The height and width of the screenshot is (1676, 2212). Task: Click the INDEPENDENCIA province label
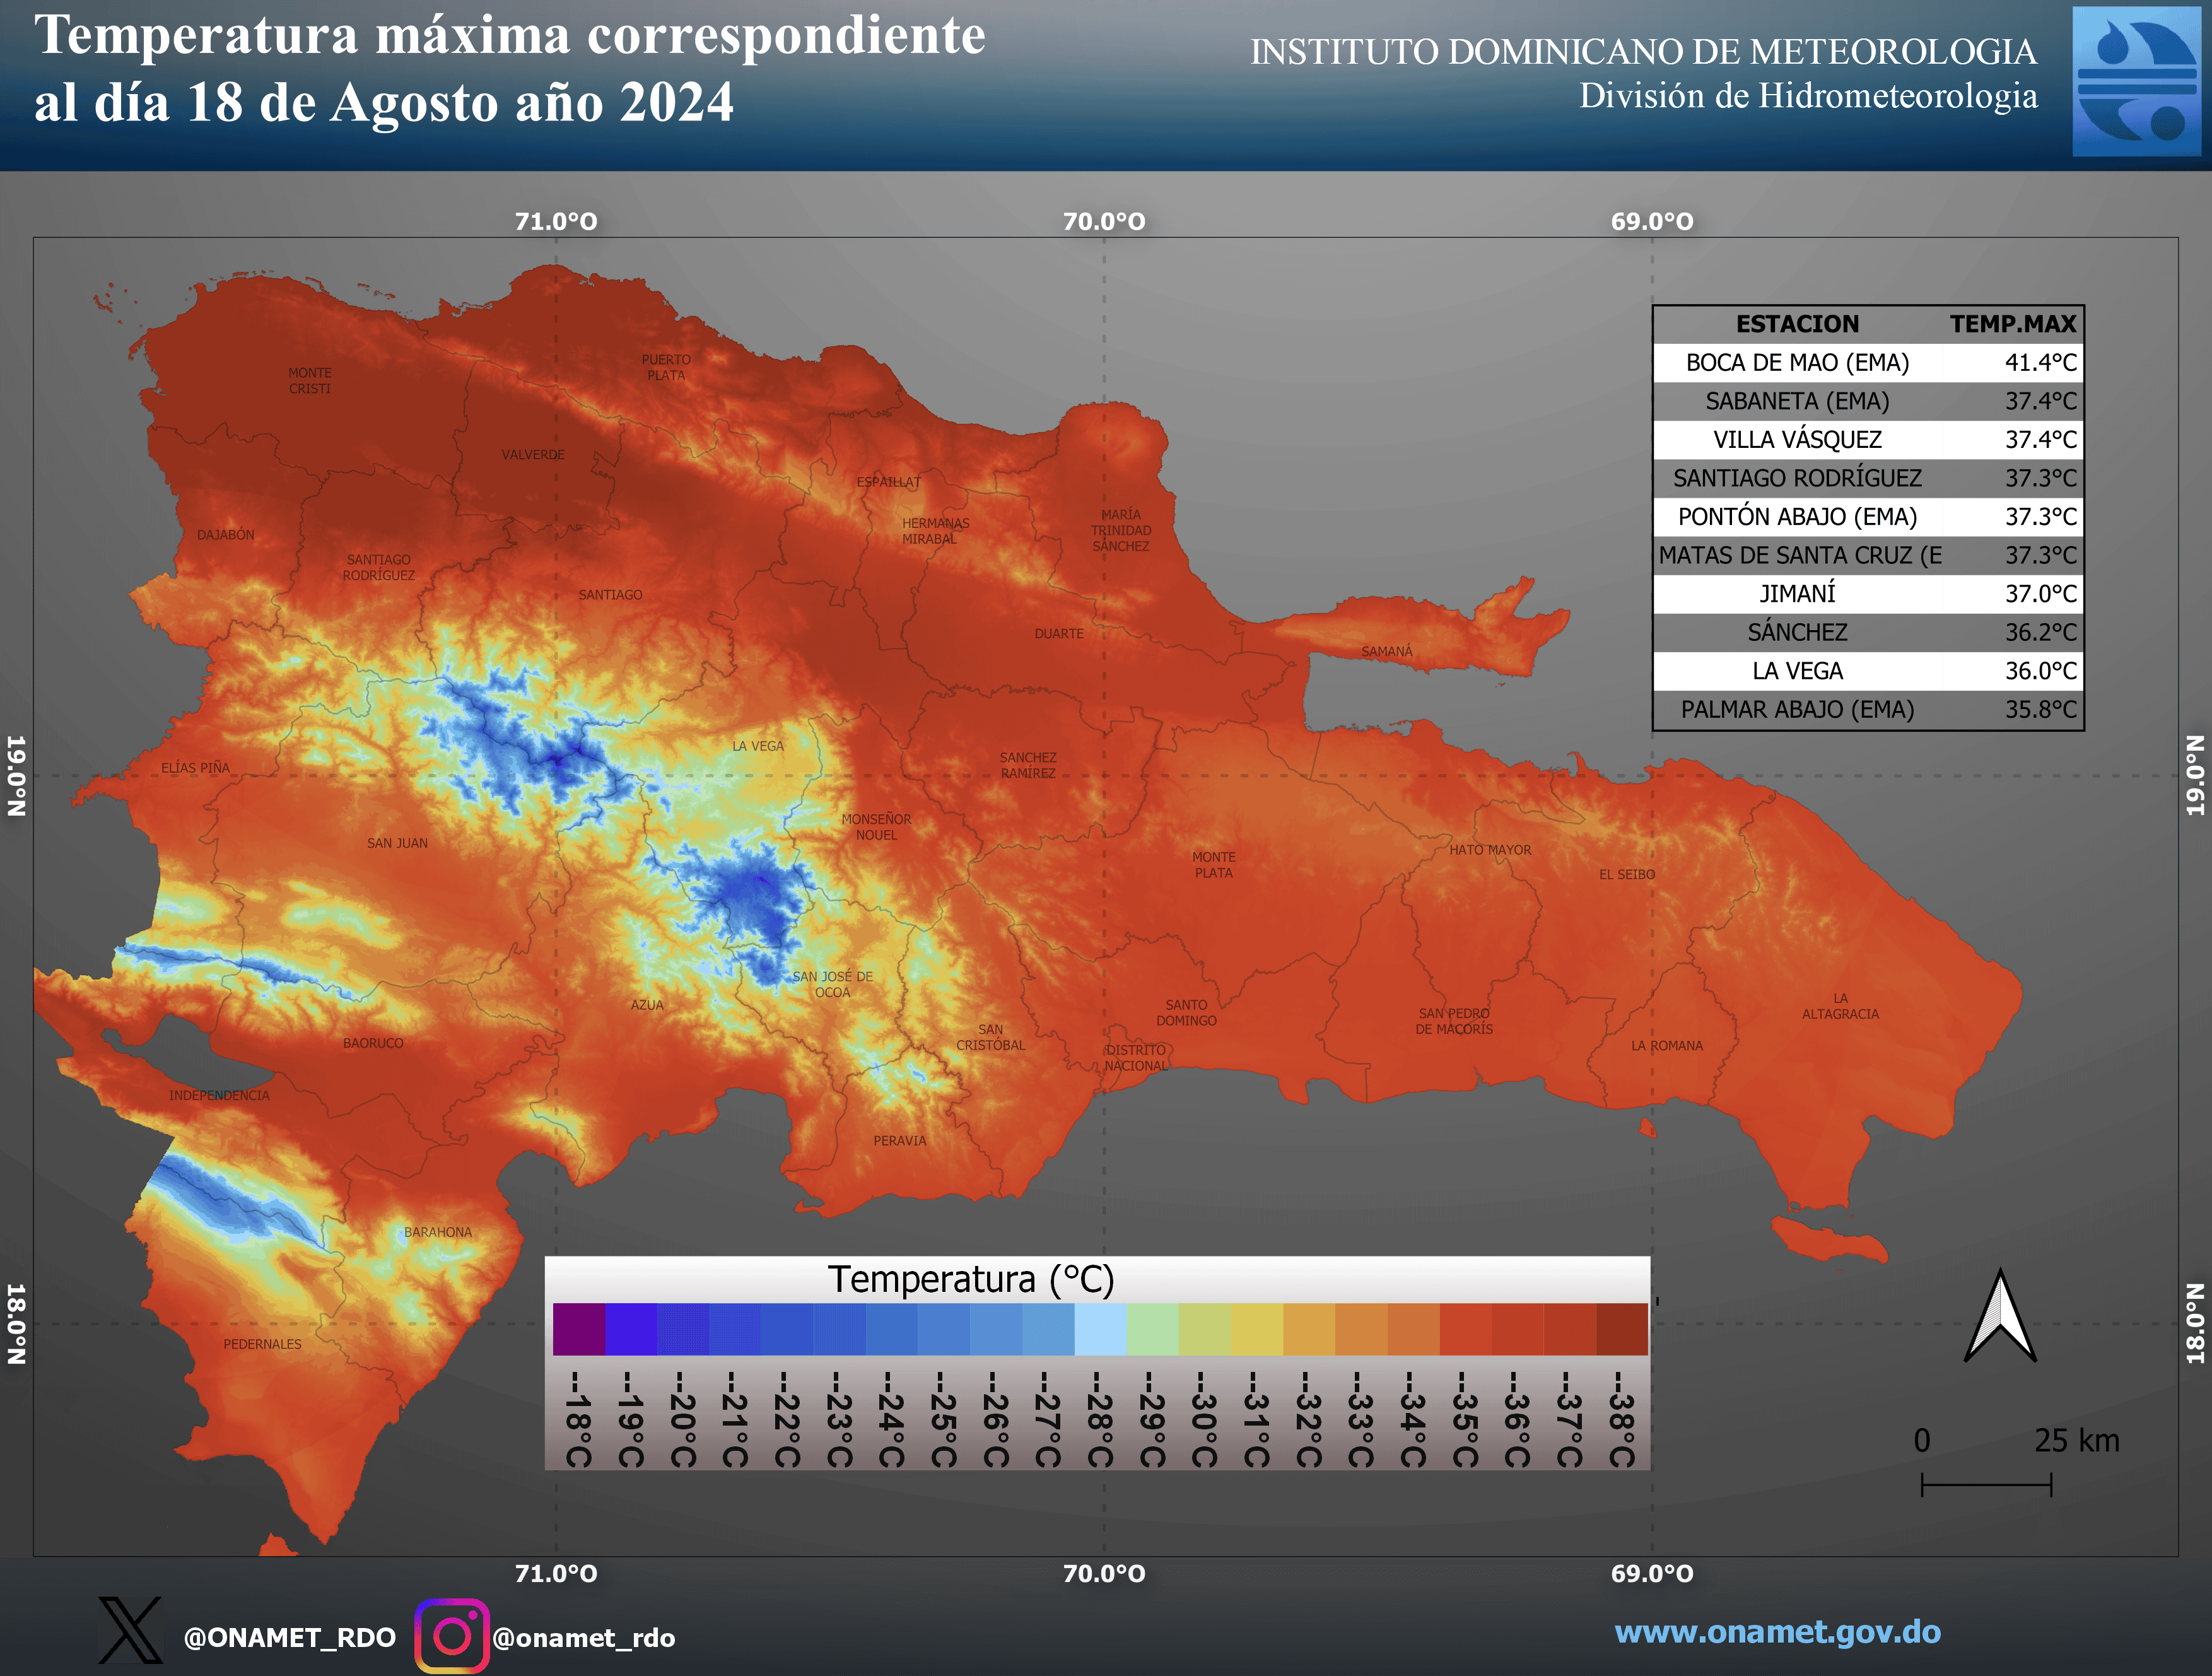(x=219, y=1096)
